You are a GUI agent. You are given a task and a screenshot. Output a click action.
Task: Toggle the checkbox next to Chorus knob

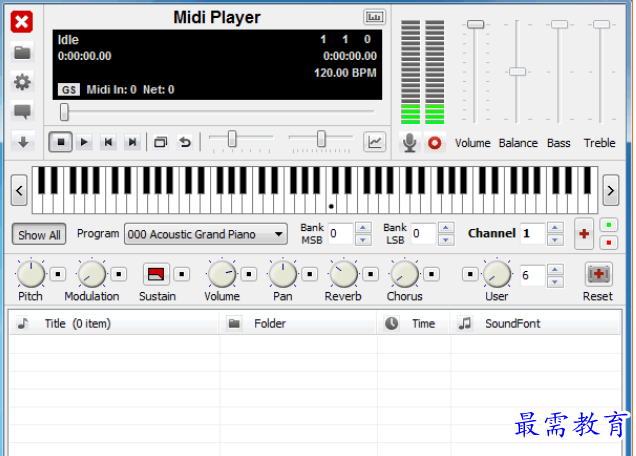pyautogui.click(x=431, y=274)
